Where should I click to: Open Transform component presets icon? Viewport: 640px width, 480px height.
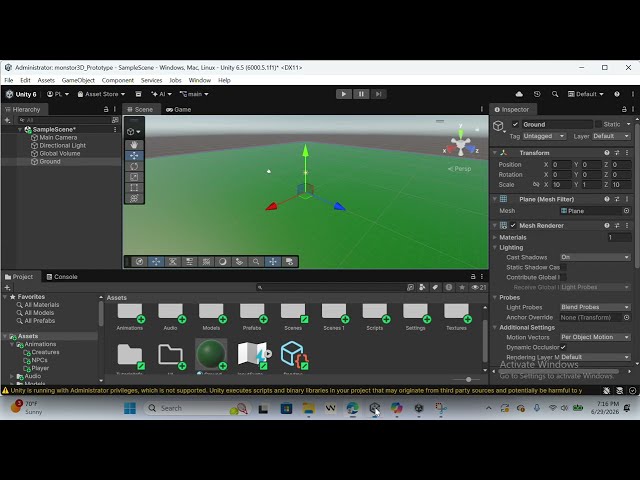pos(617,153)
